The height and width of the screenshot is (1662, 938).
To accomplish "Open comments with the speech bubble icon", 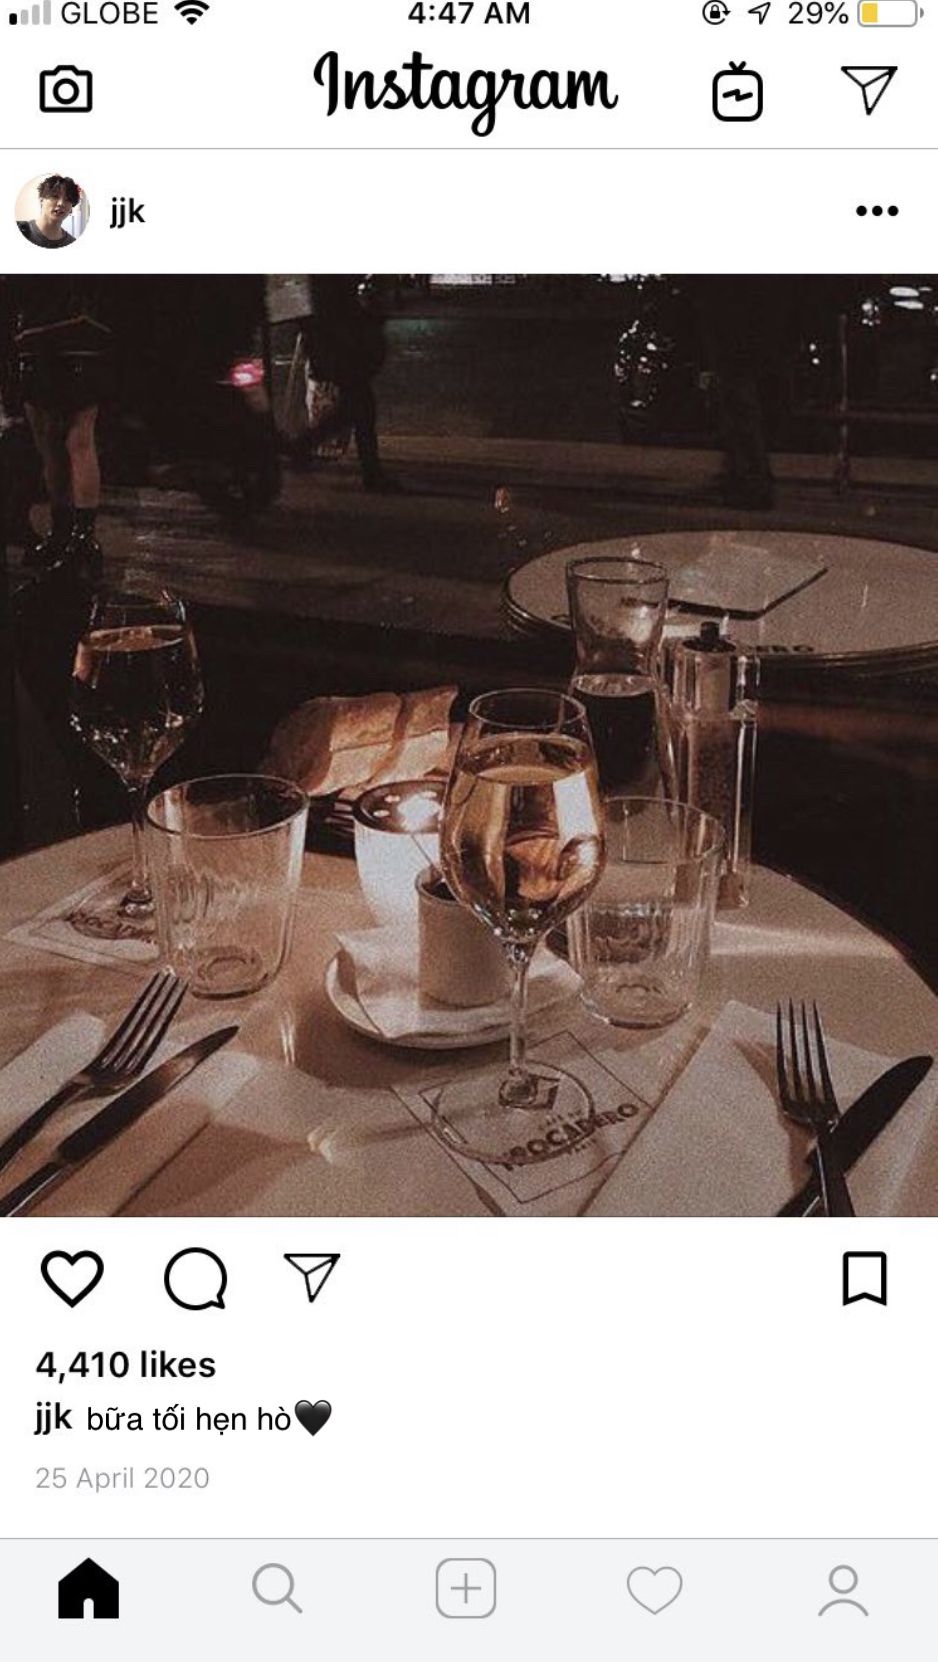I will tap(195, 1278).
